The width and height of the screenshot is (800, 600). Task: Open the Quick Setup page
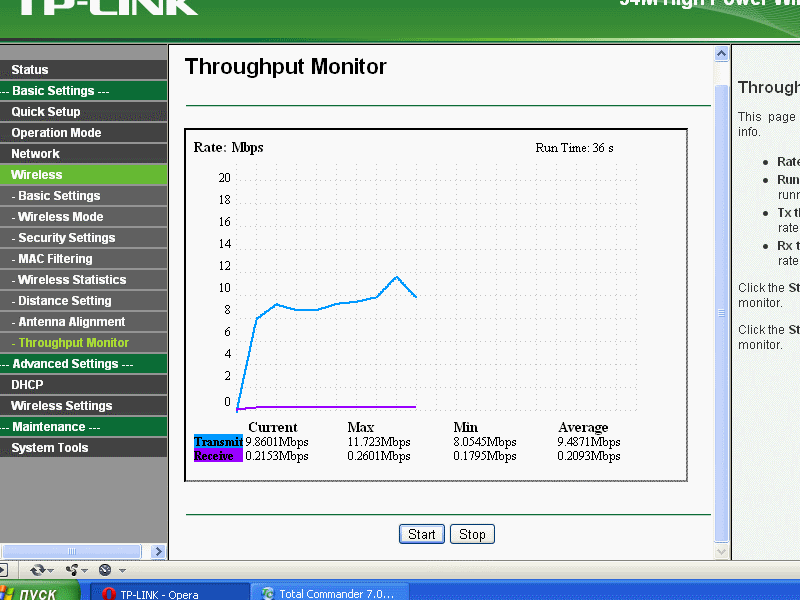click(83, 112)
